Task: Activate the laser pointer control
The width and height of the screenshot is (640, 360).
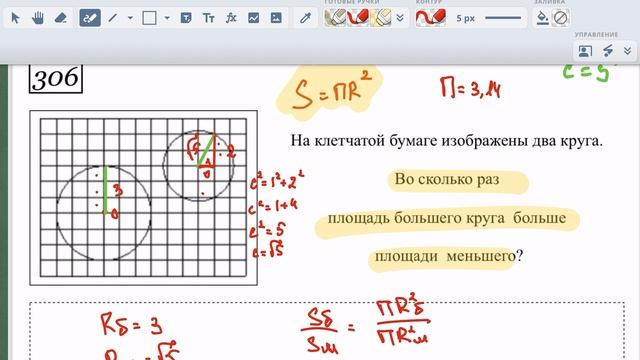Action: (608, 51)
